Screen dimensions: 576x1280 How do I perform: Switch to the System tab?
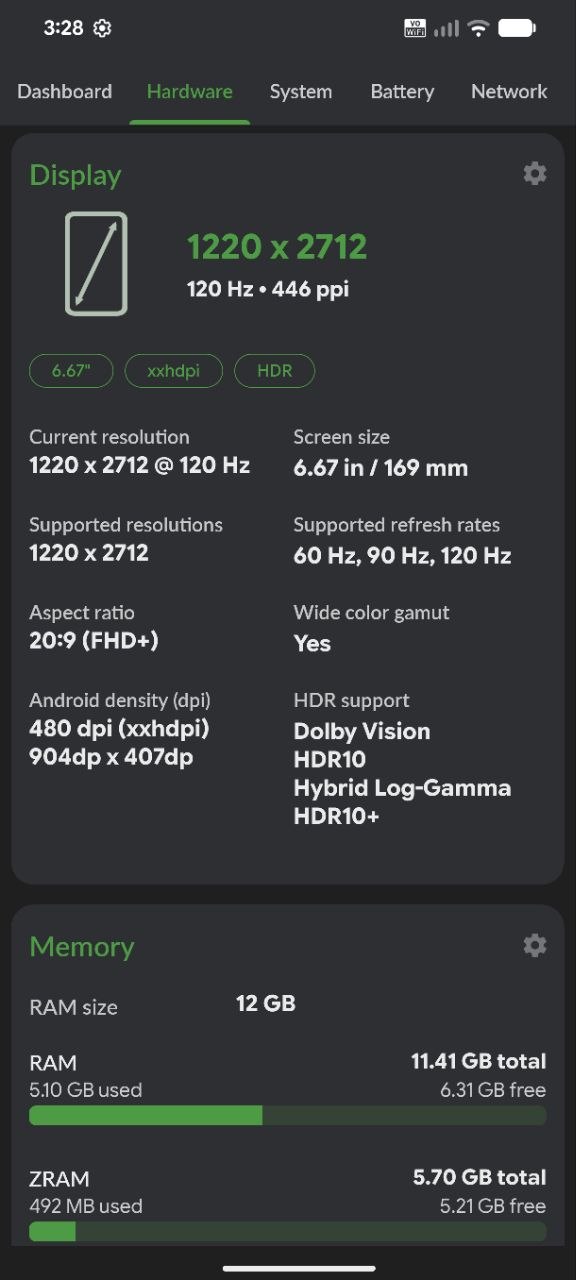coord(301,91)
